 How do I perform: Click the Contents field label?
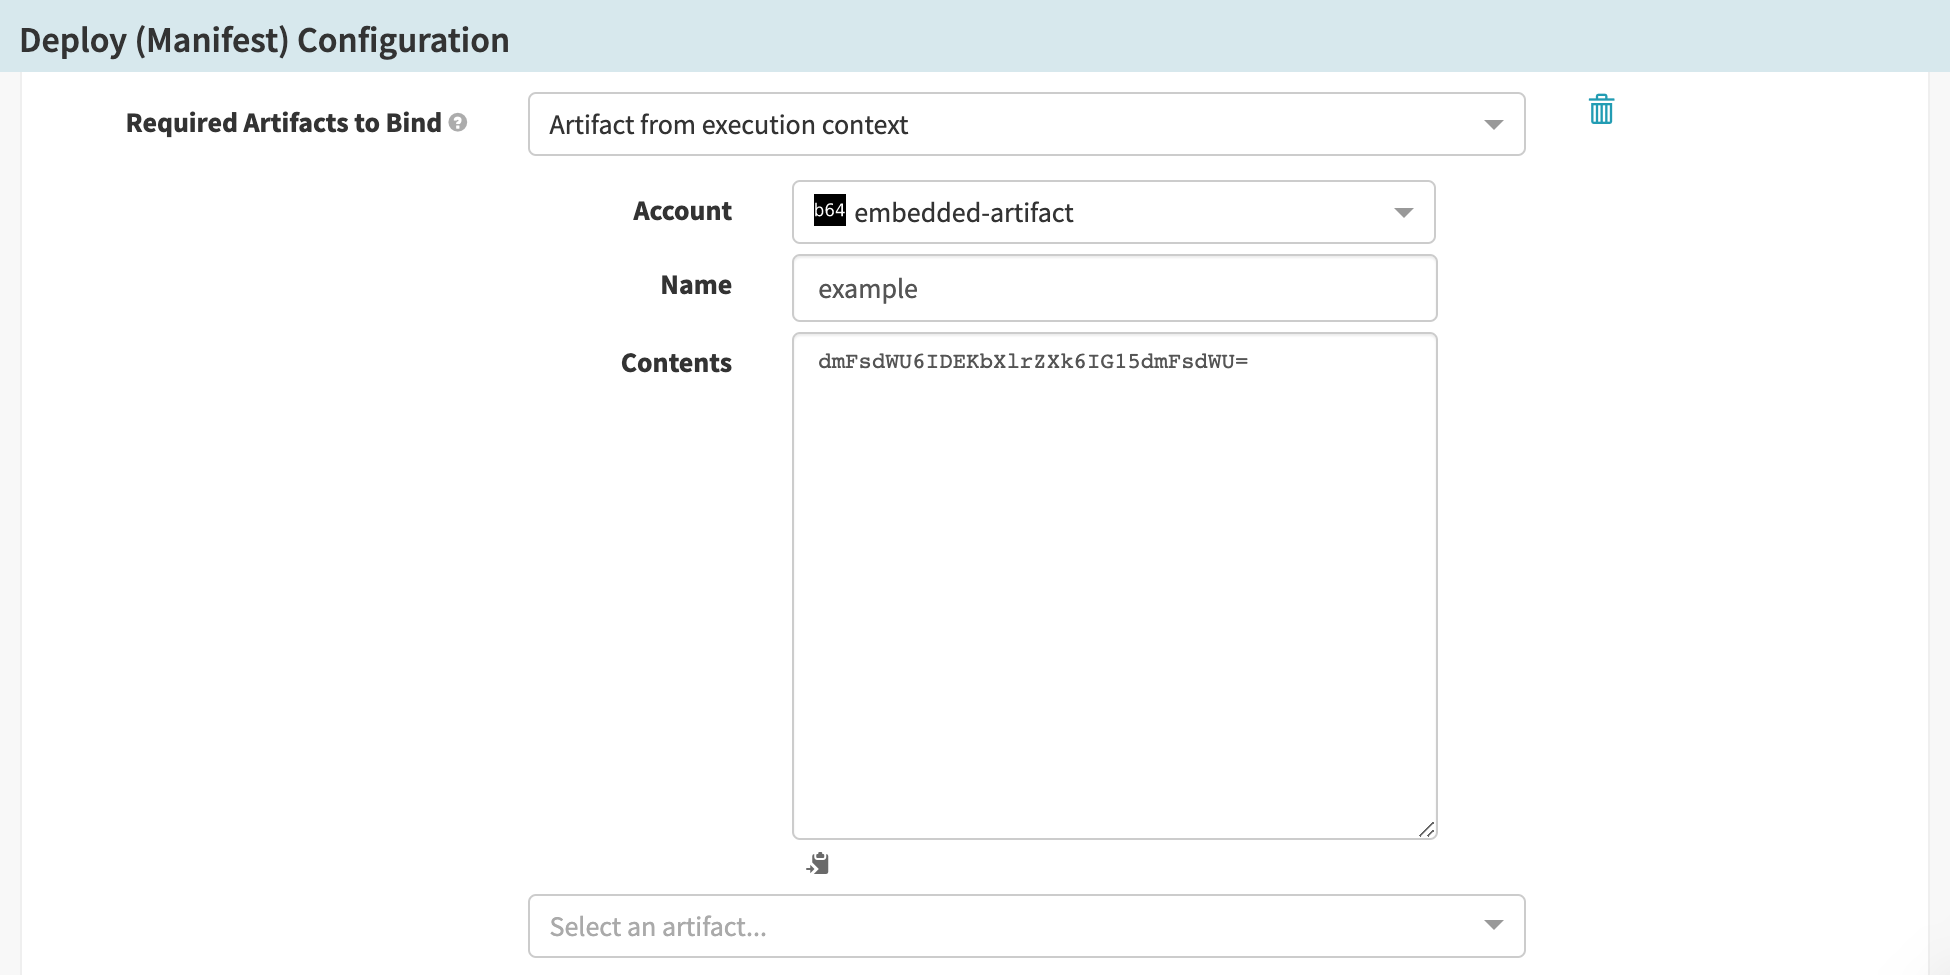tap(676, 362)
